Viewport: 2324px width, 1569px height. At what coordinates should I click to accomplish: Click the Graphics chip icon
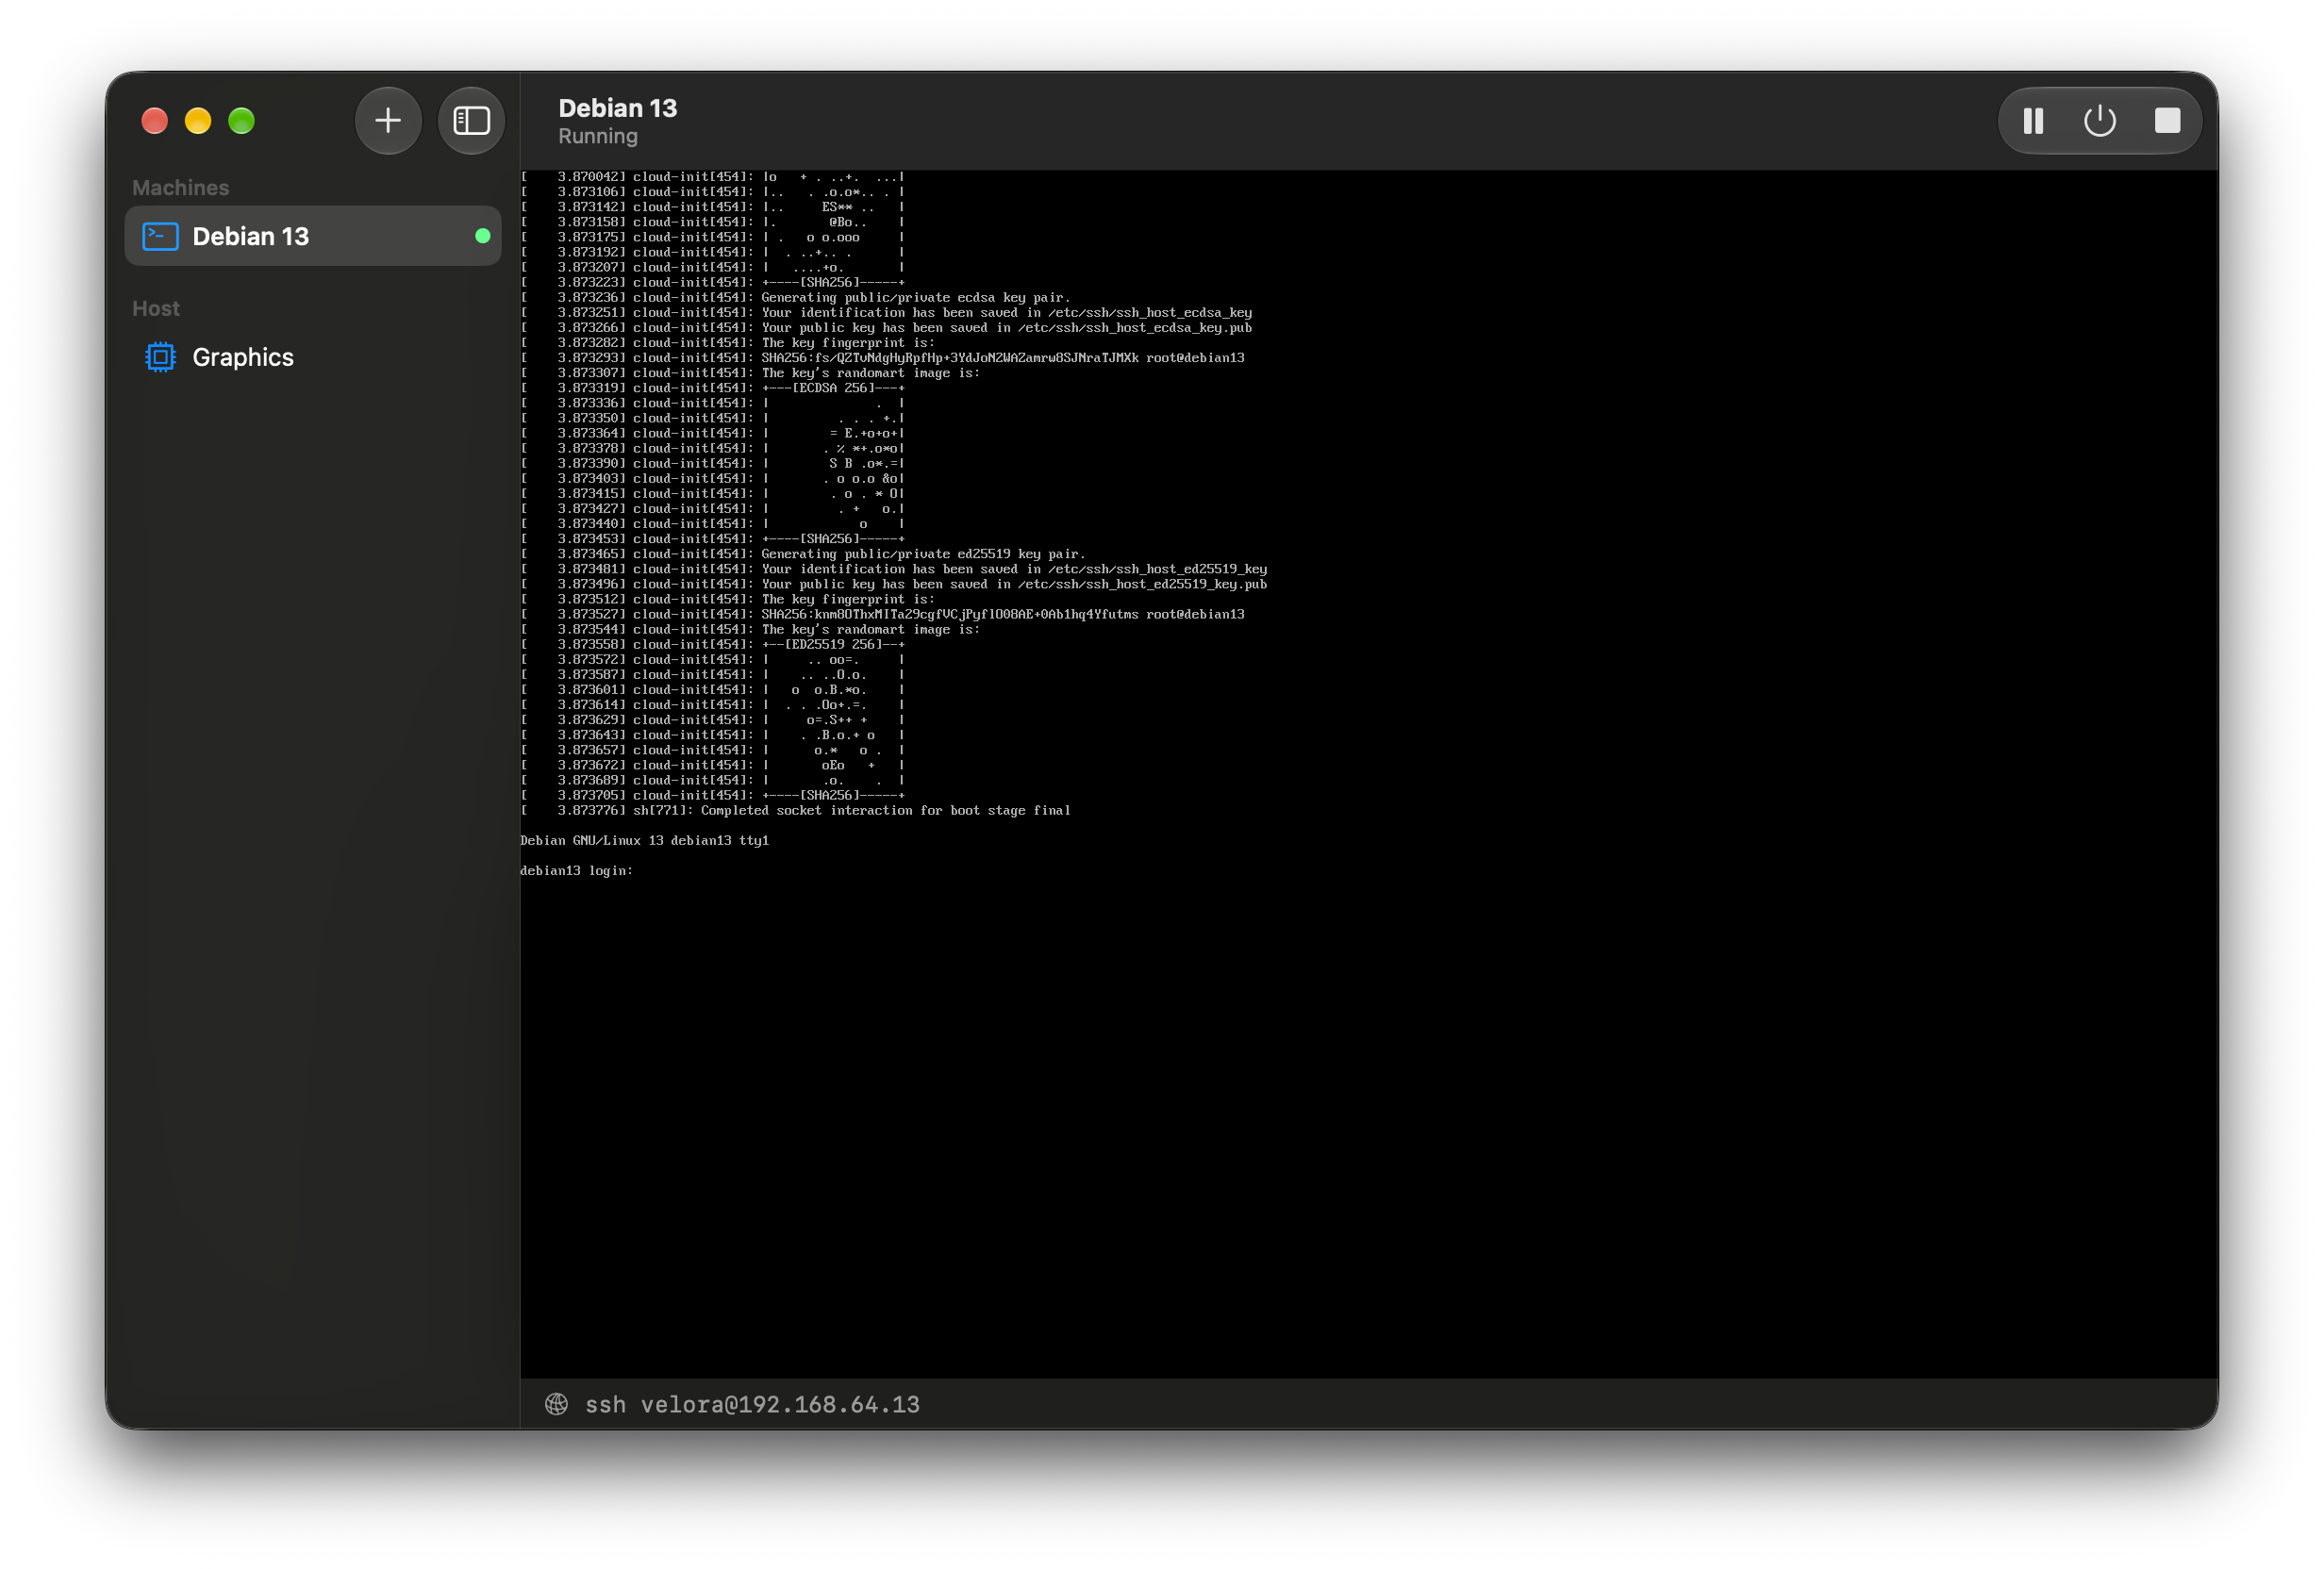click(x=160, y=357)
